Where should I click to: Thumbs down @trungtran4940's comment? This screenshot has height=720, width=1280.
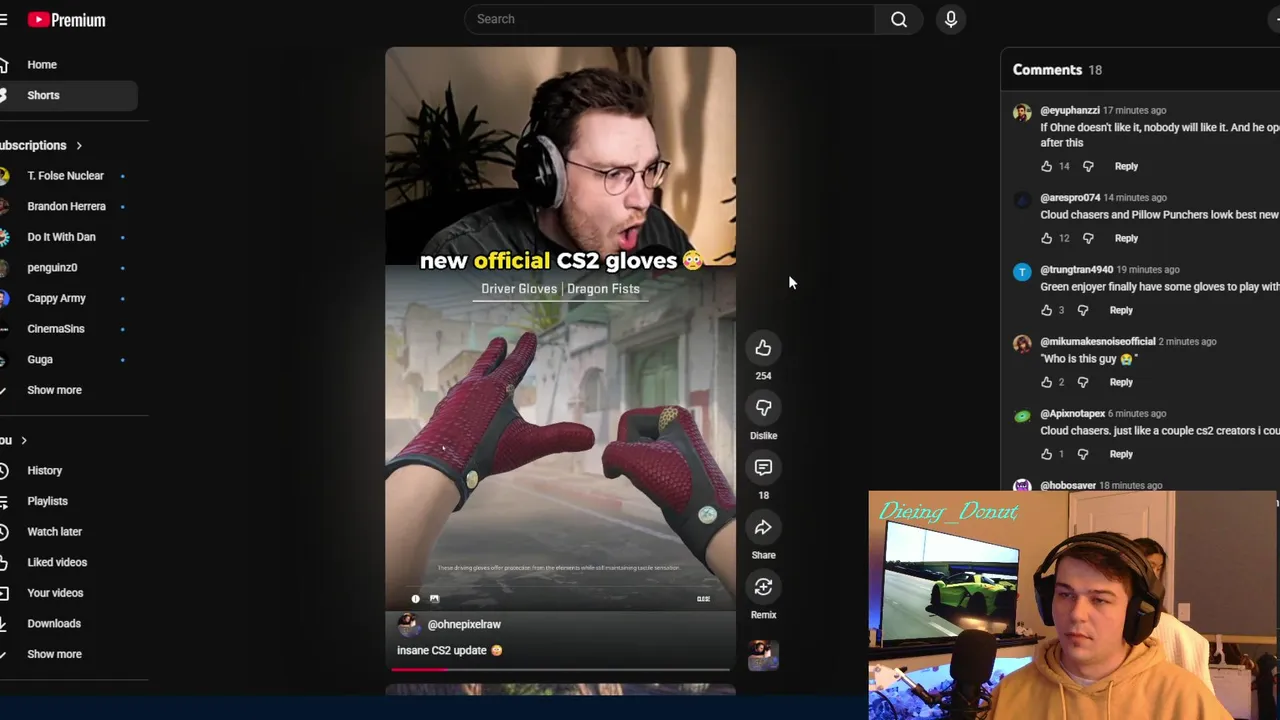click(1083, 310)
